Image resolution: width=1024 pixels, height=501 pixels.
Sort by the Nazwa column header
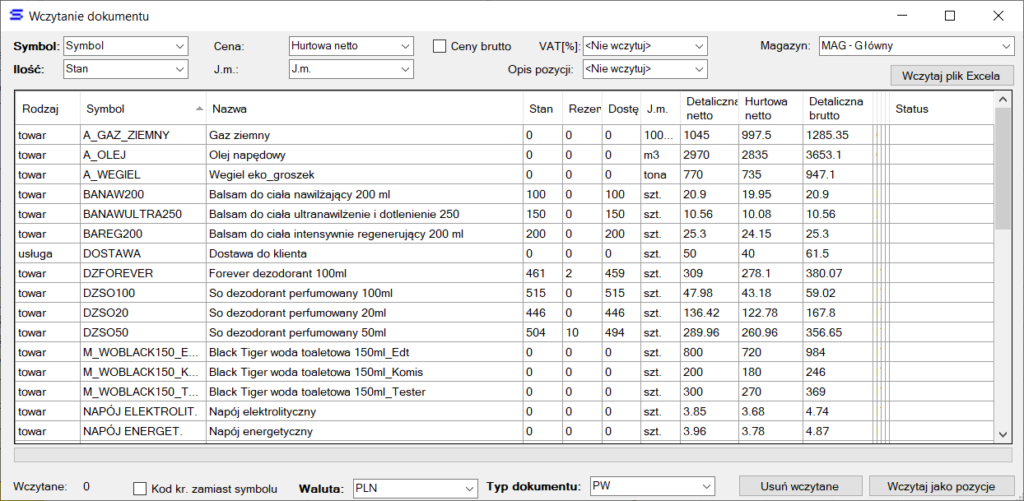click(x=360, y=108)
